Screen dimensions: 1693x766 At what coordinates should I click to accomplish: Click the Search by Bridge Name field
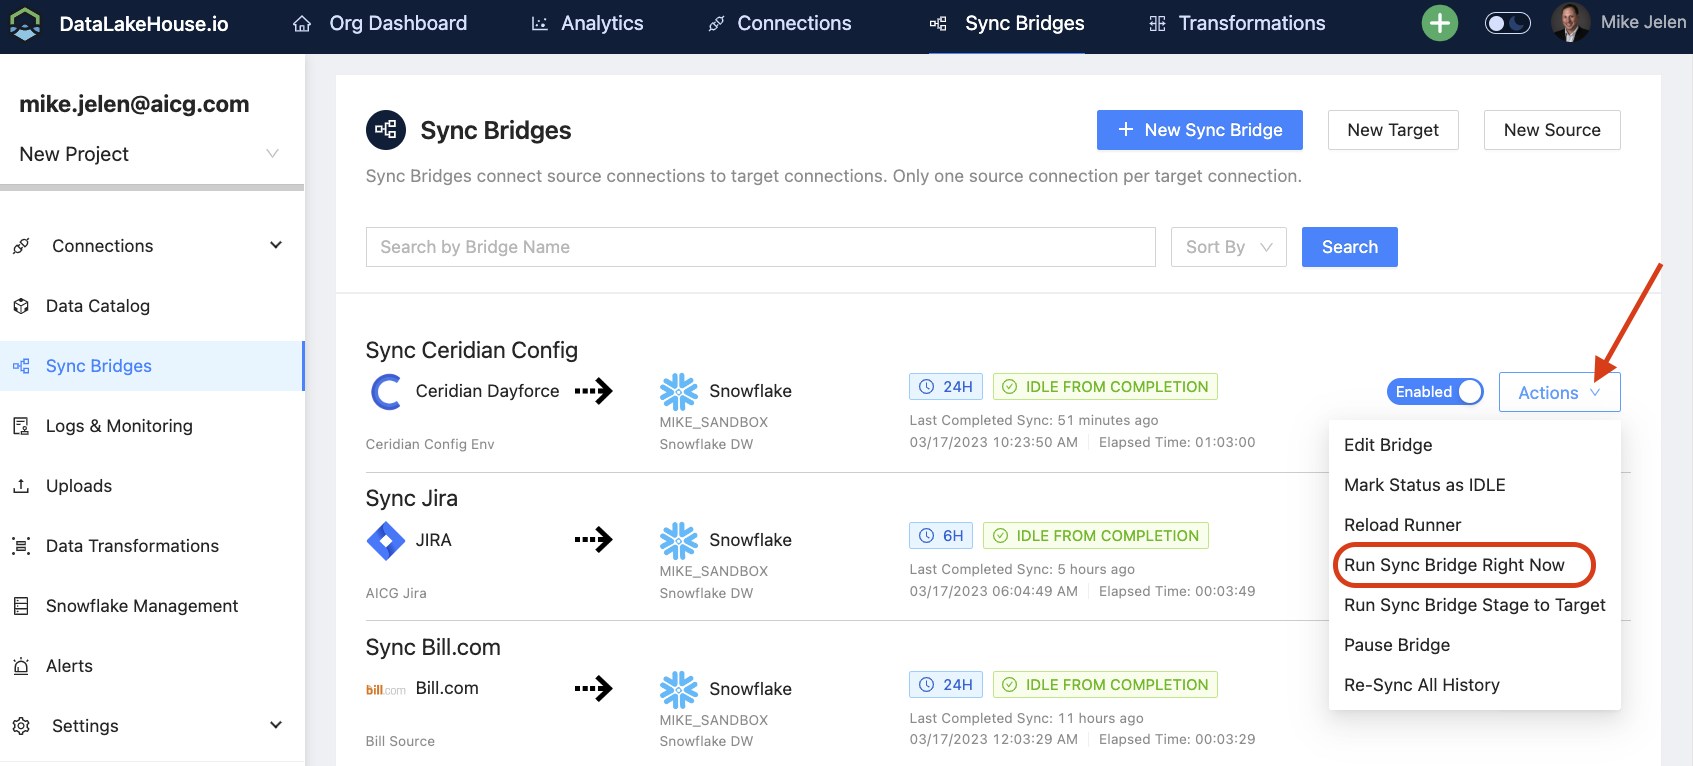pos(760,247)
